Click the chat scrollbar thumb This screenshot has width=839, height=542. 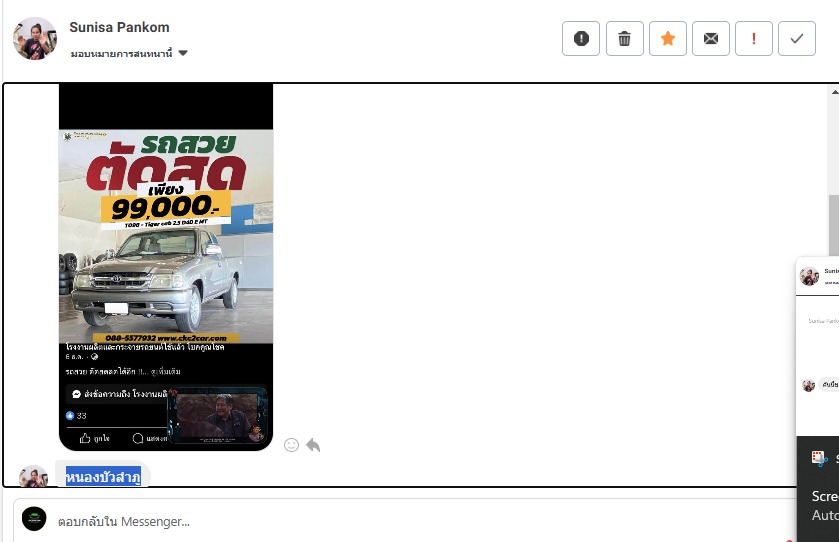(834, 227)
